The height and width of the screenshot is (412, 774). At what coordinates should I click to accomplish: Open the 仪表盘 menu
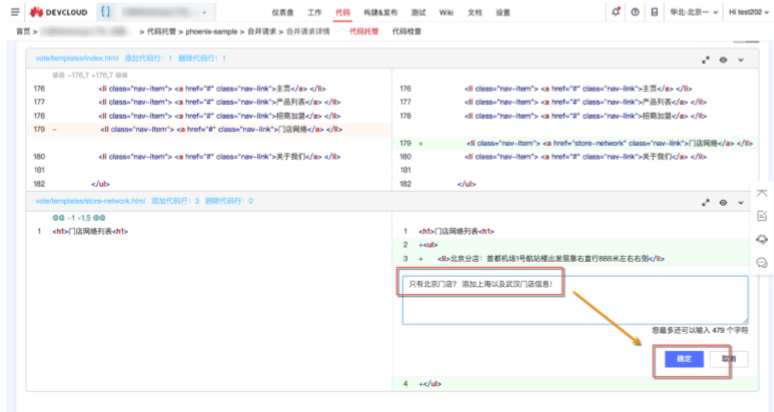point(282,12)
